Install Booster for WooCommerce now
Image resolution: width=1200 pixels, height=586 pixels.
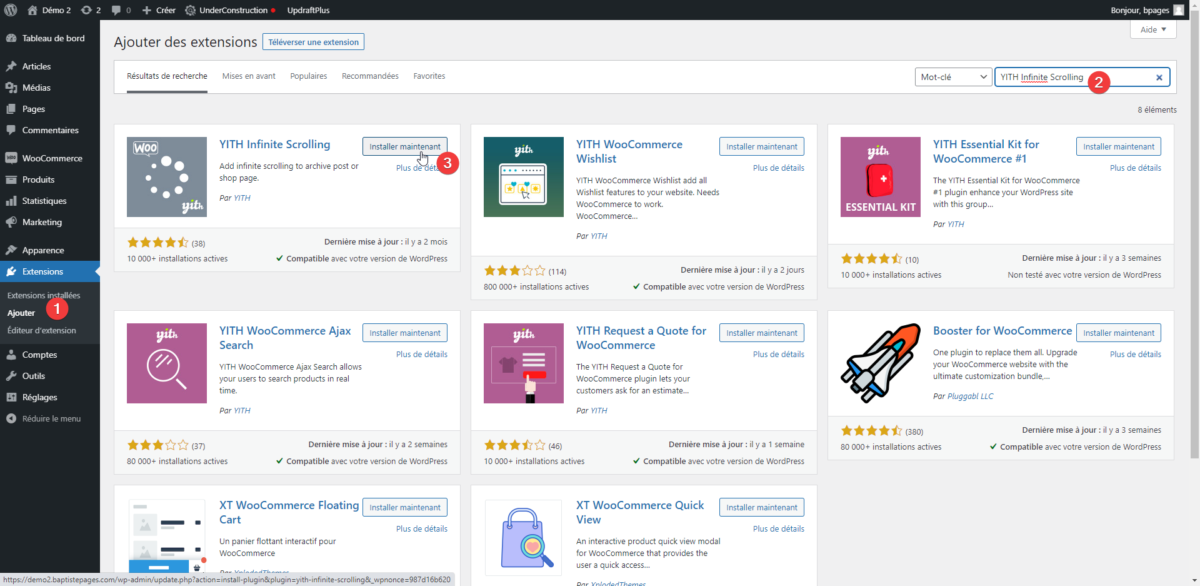click(x=1118, y=332)
